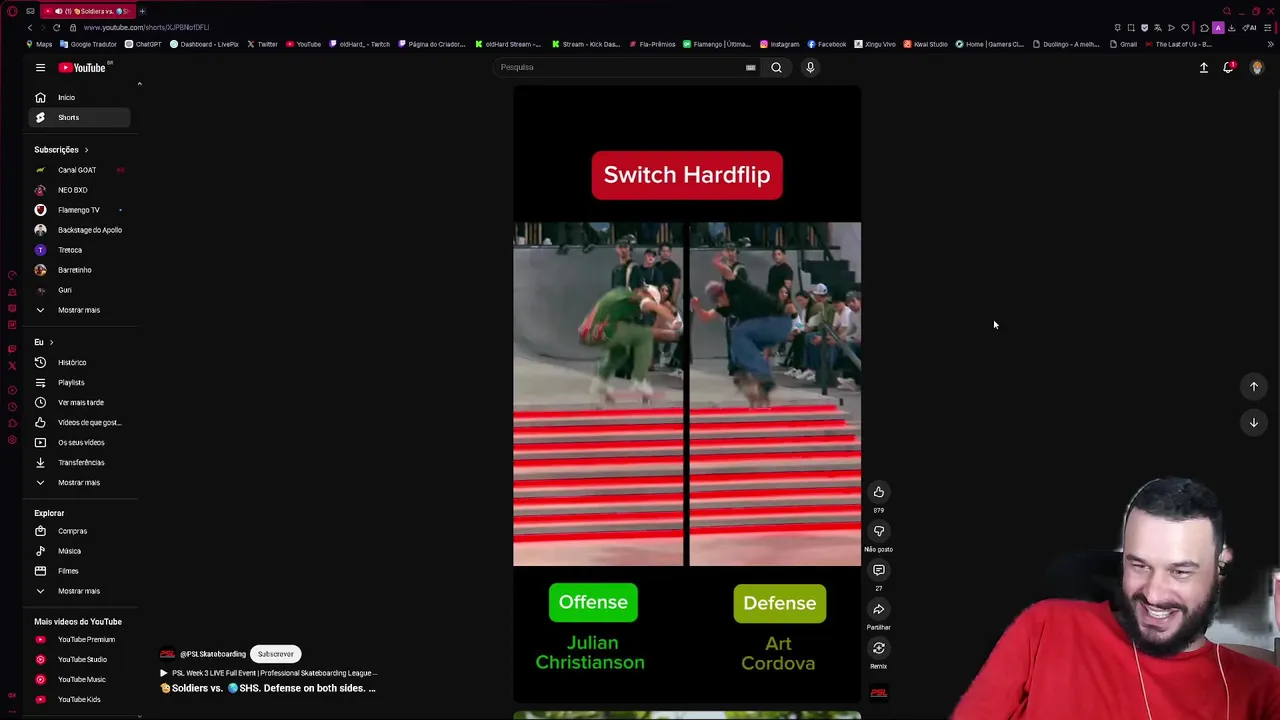Open Vídeos de que gostei

coord(80,422)
